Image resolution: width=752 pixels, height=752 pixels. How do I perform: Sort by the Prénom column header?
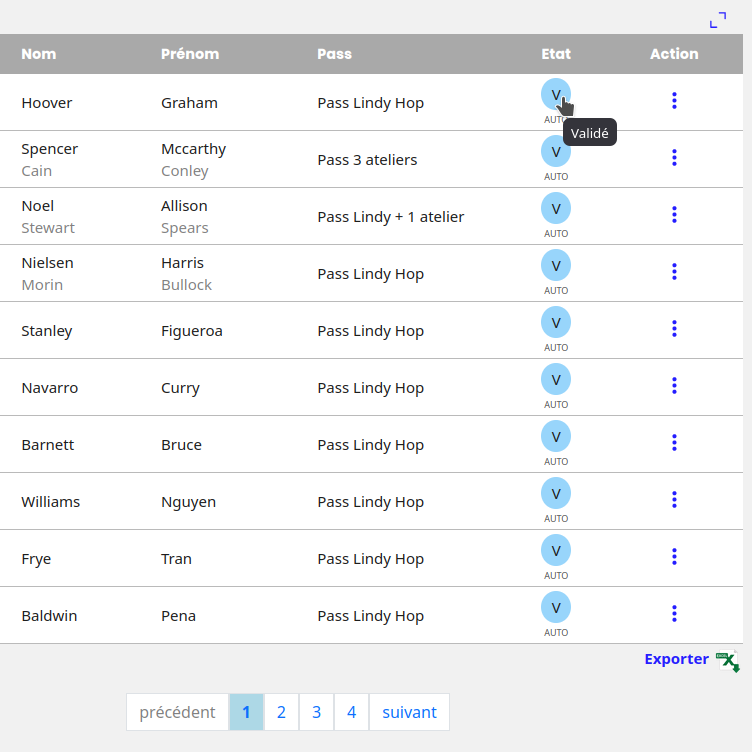click(x=190, y=54)
